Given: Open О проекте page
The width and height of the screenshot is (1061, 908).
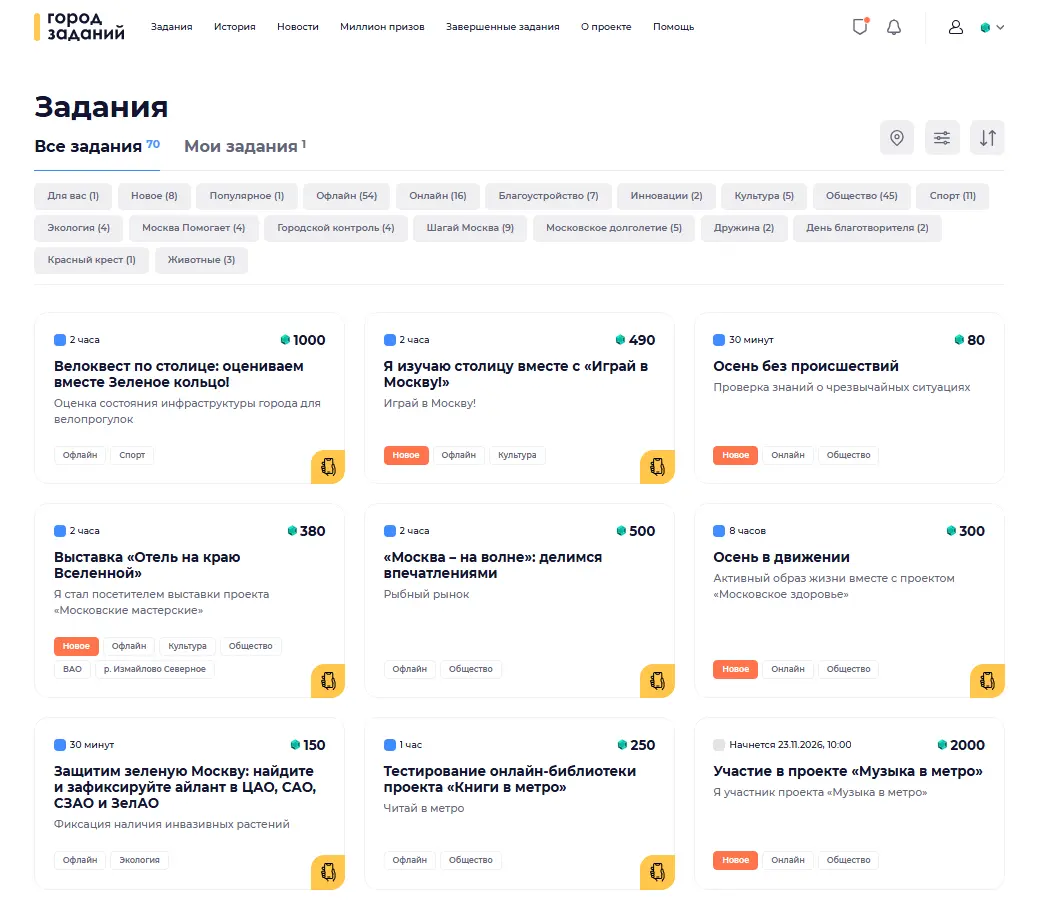Looking at the screenshot, I should point(606,27).
